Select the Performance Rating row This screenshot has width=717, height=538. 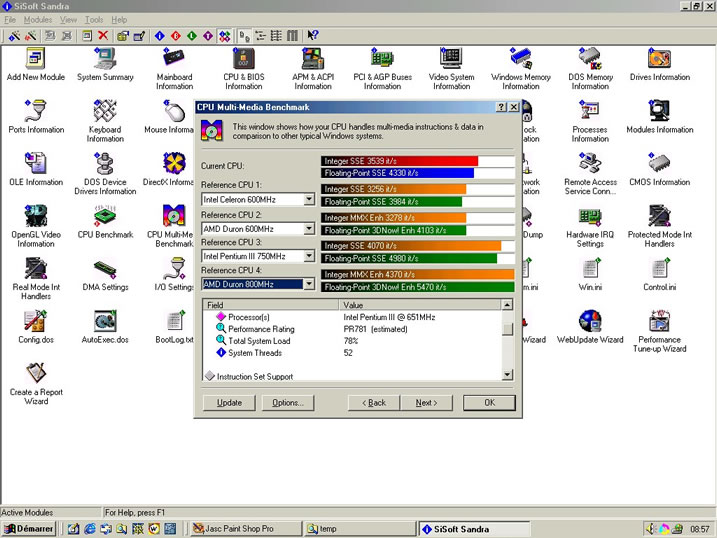(x=352, y=329)
